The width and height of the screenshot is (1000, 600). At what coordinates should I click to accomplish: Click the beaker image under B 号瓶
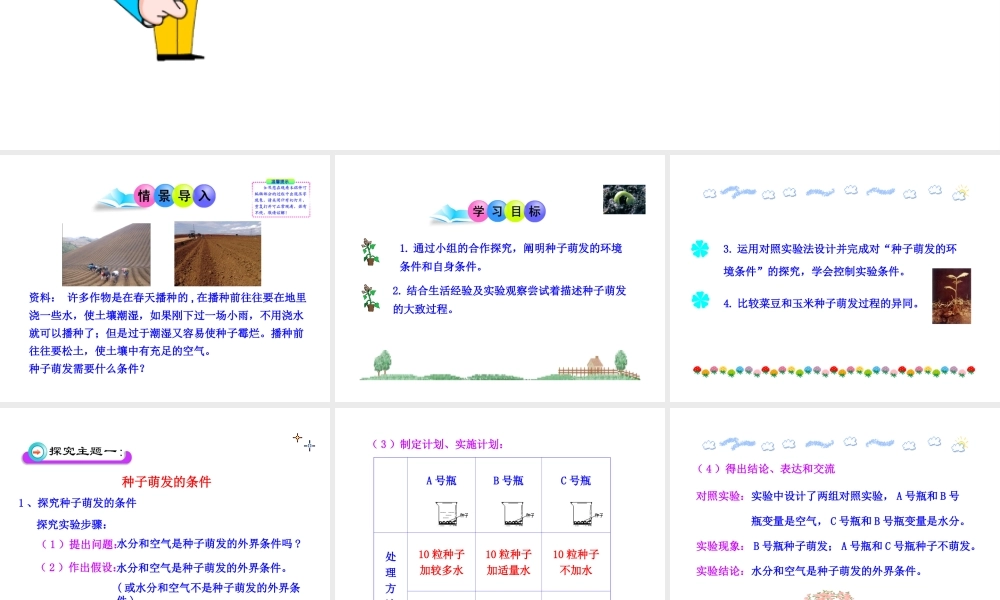point(518,513)
